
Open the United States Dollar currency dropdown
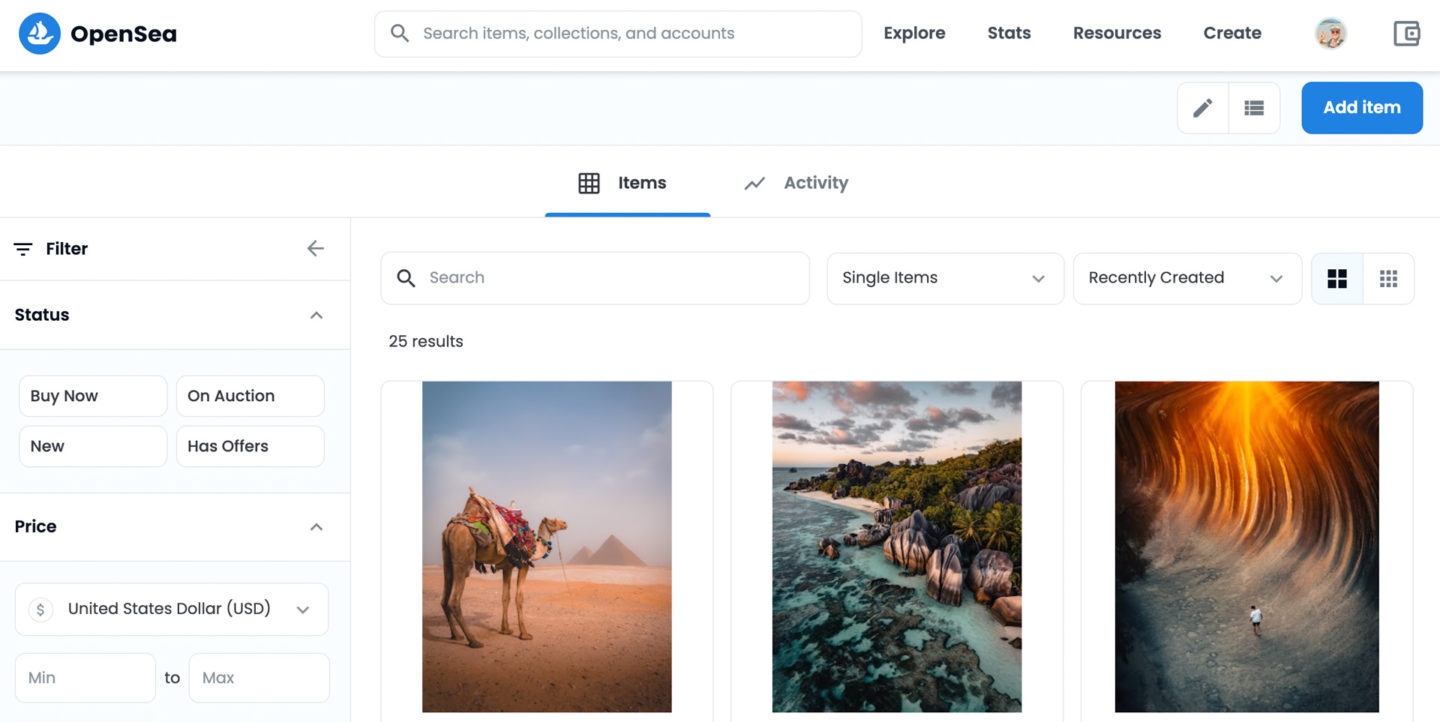pyautogui.click(x=172, y=609)
